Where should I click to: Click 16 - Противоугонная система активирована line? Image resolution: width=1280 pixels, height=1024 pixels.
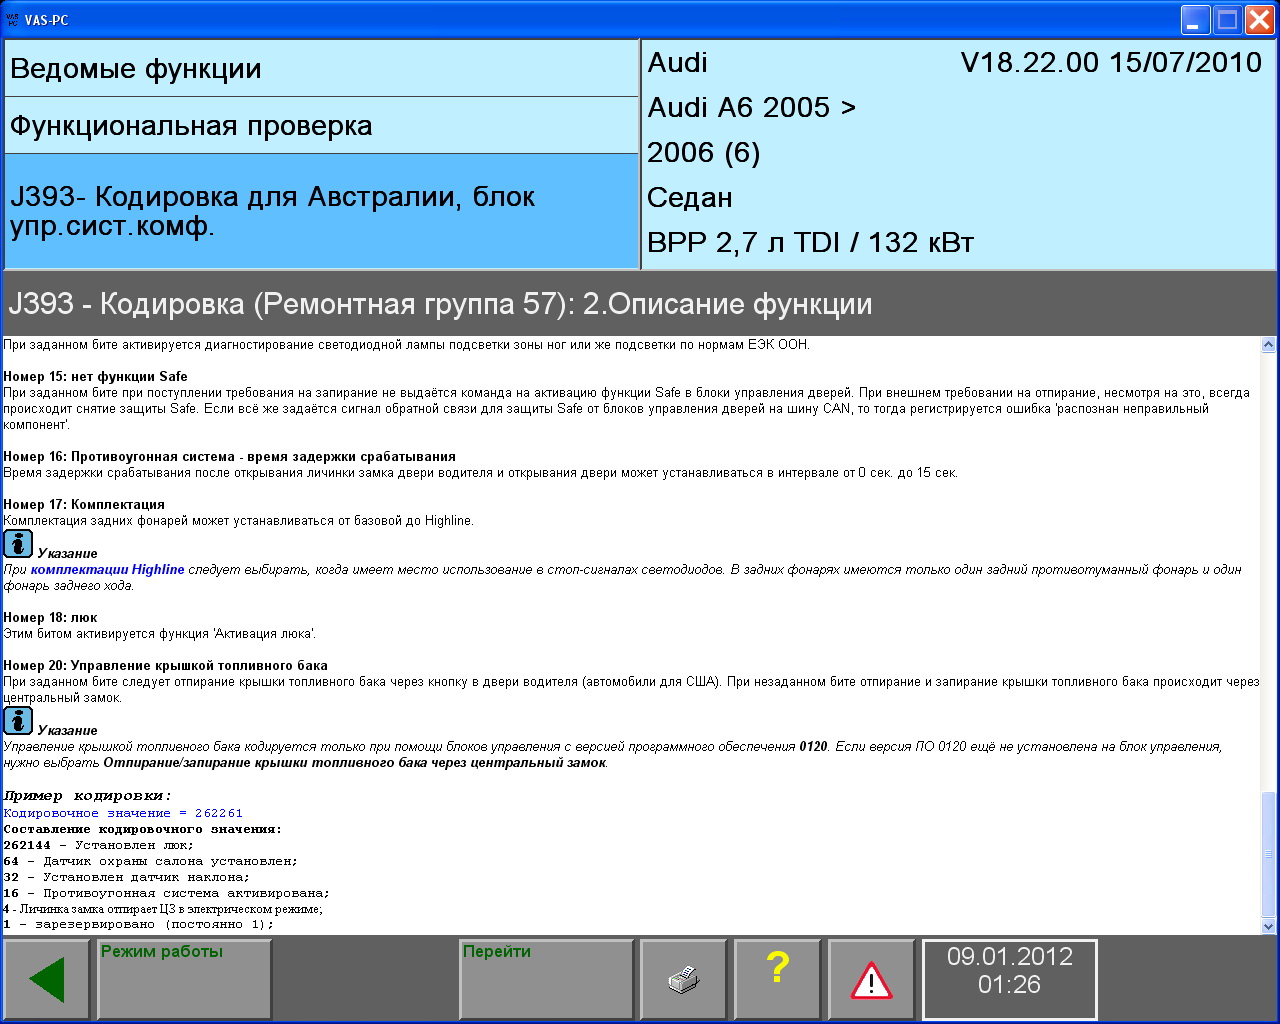[166, 894]
